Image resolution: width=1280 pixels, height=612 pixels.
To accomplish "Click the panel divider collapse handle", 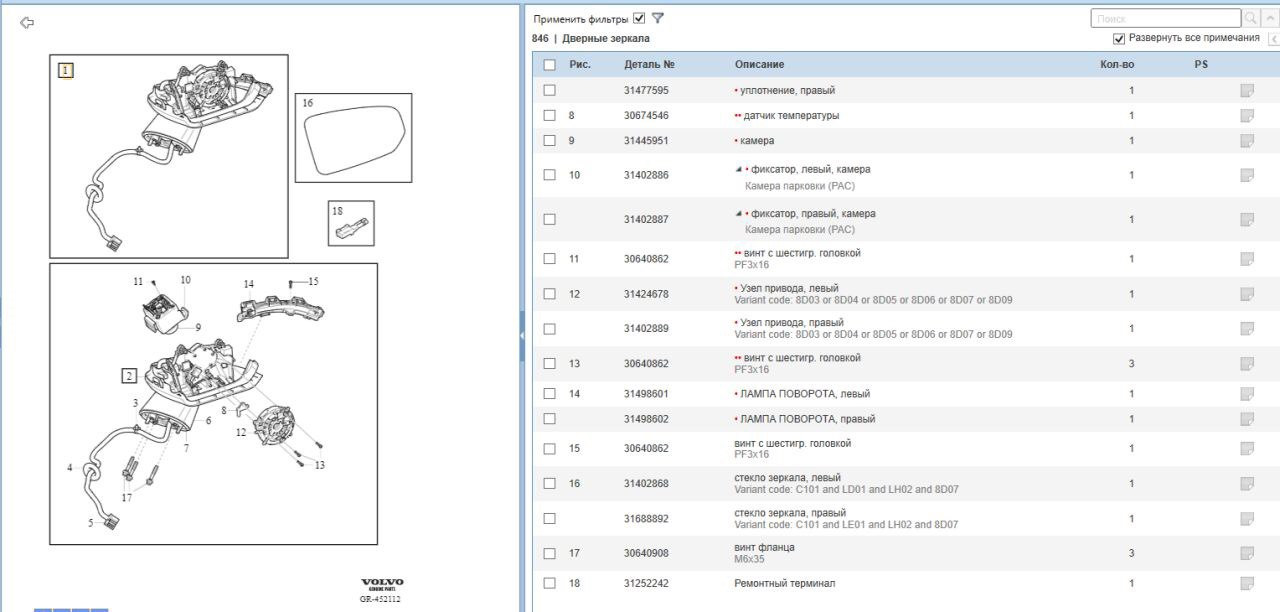I will [522, 337].
